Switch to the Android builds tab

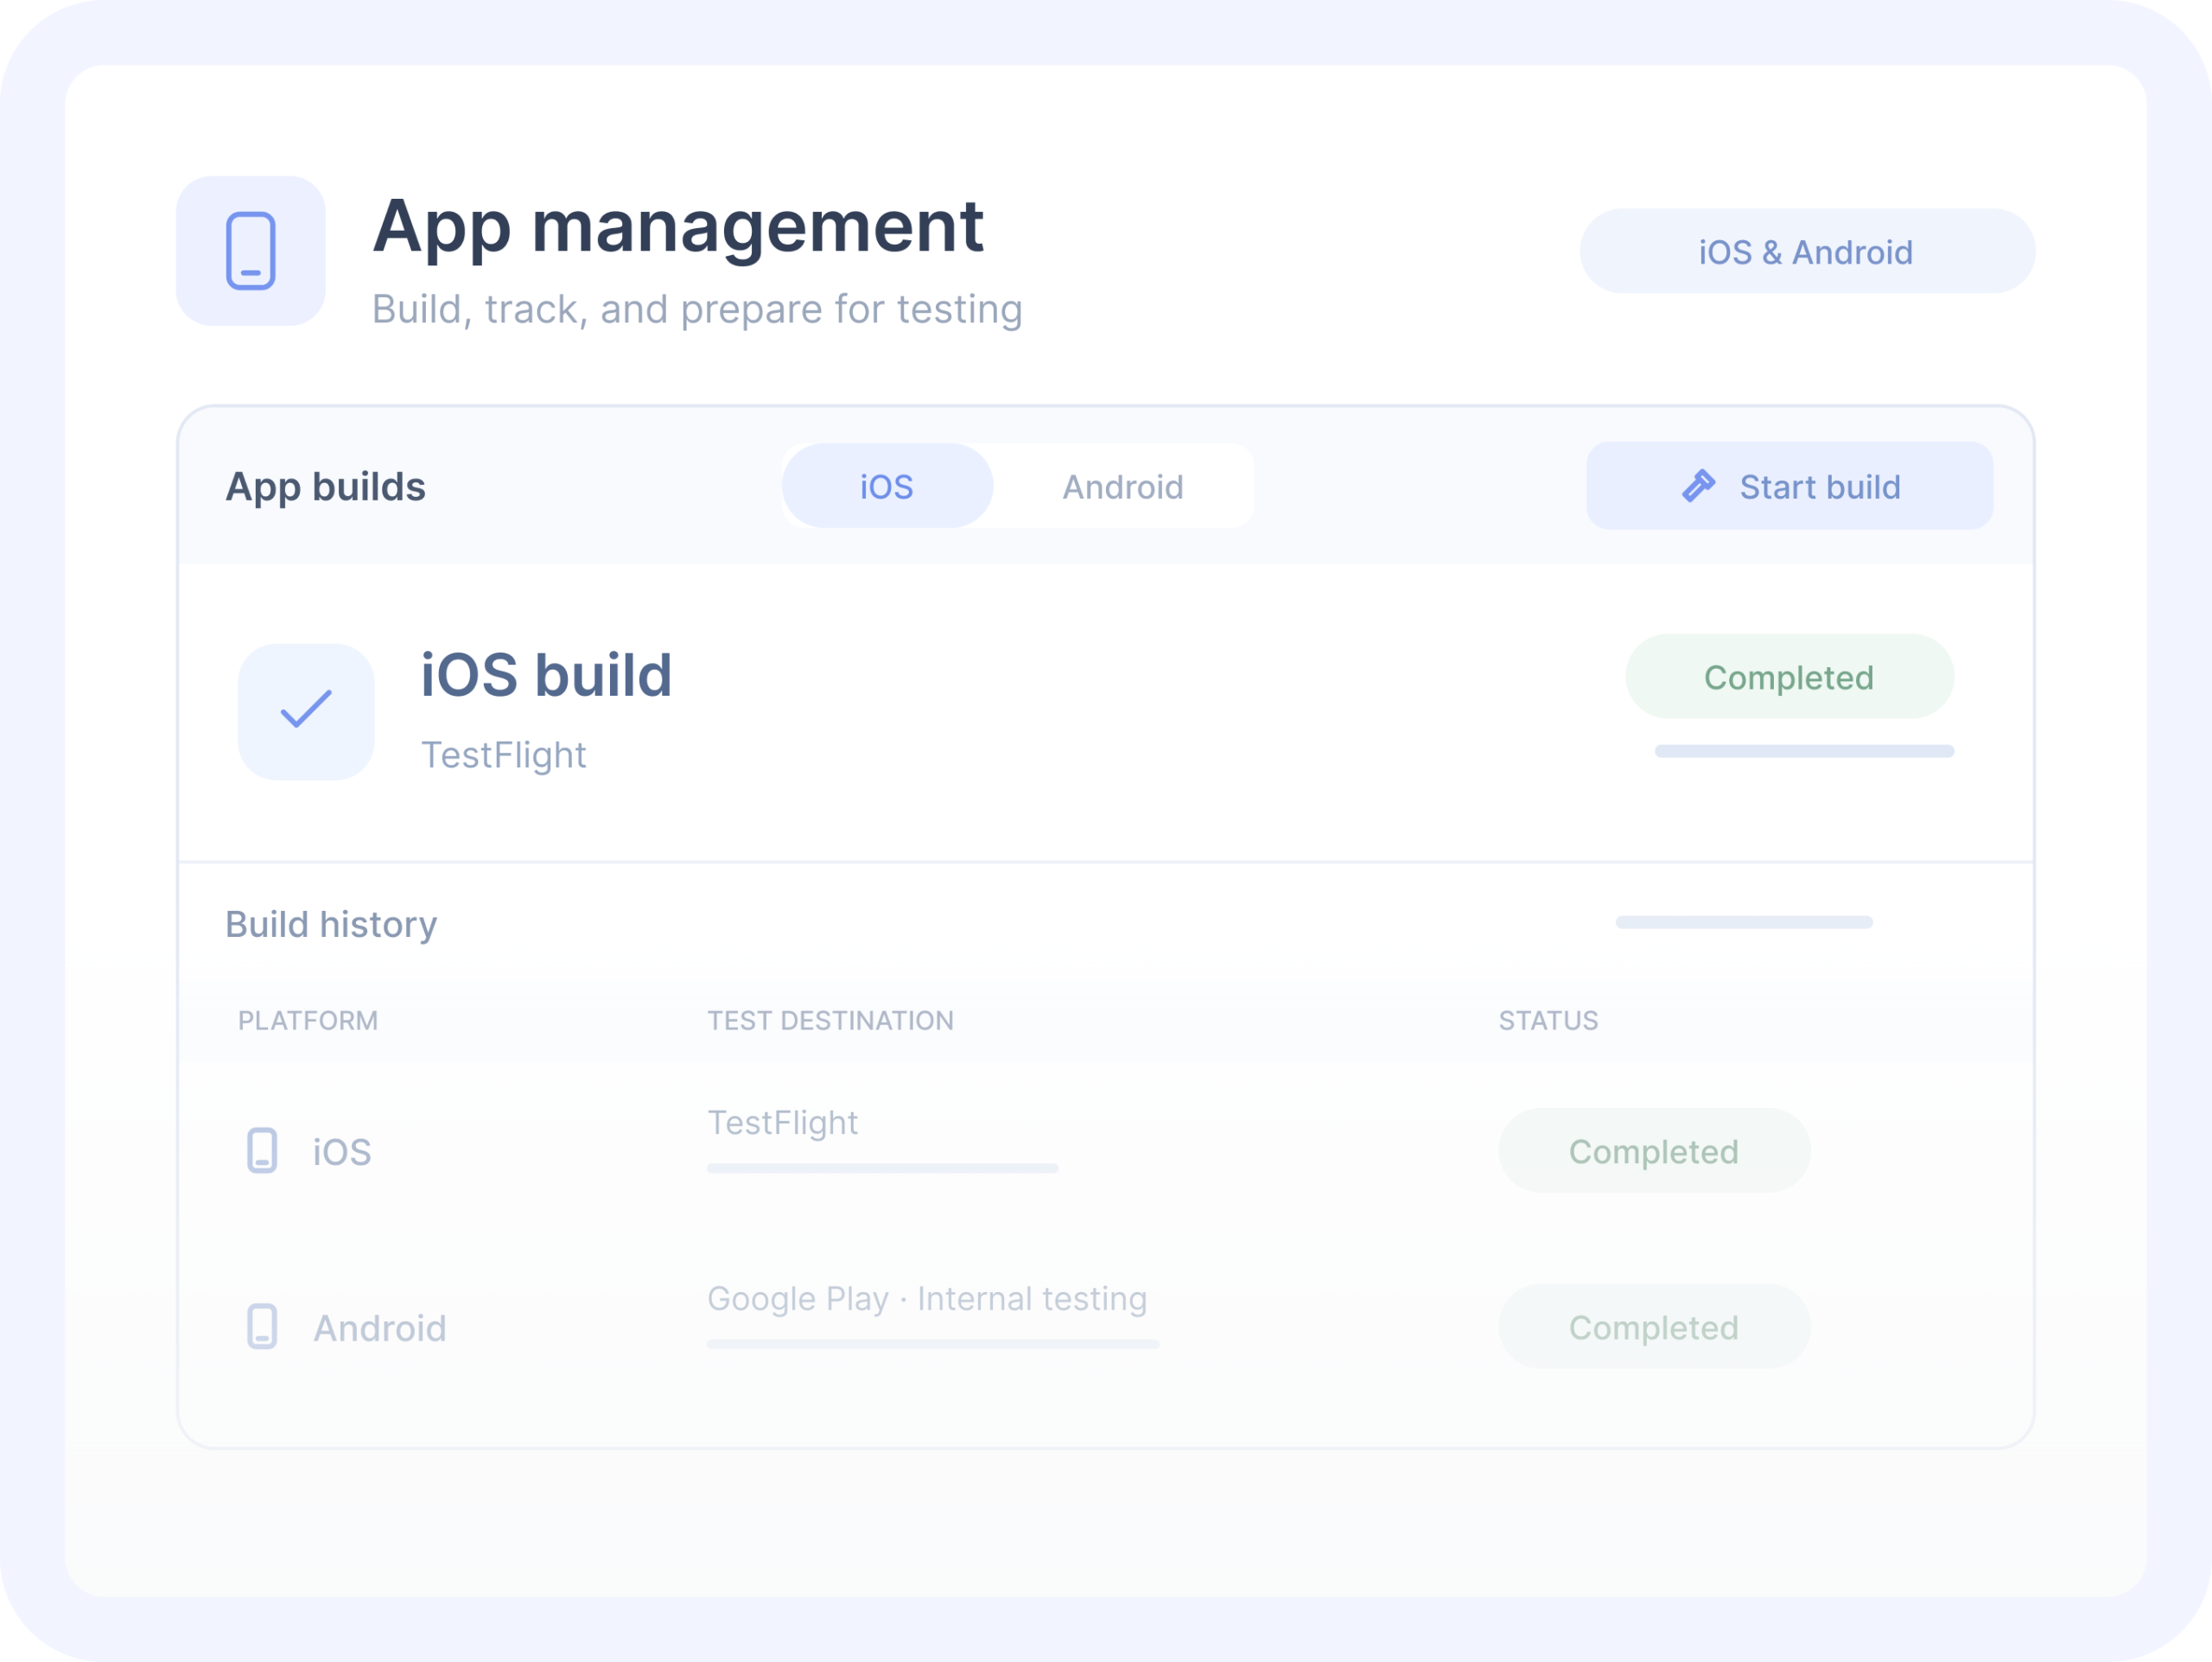click(1123, 486)
